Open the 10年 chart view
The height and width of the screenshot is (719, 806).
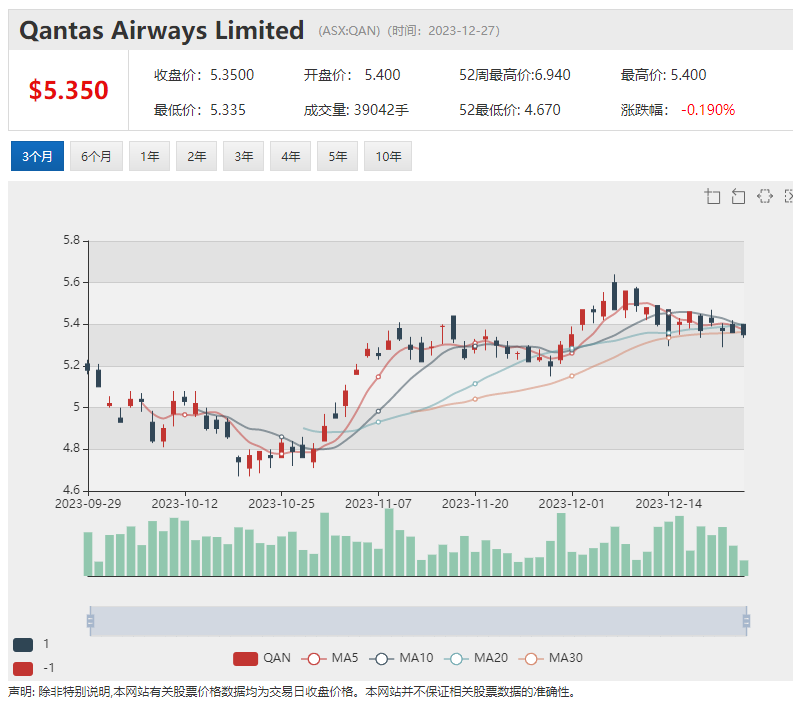pos(388,156)
